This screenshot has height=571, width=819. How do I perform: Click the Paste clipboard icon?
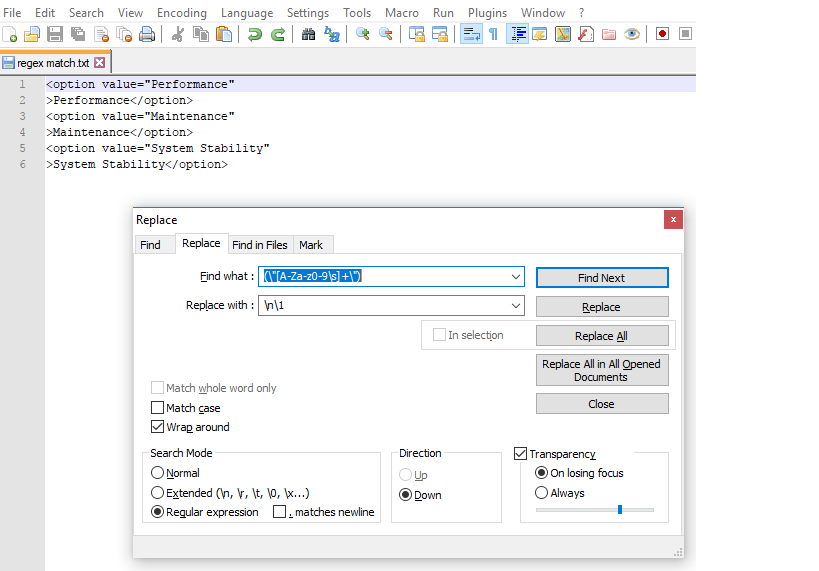[x=224, y=34]
